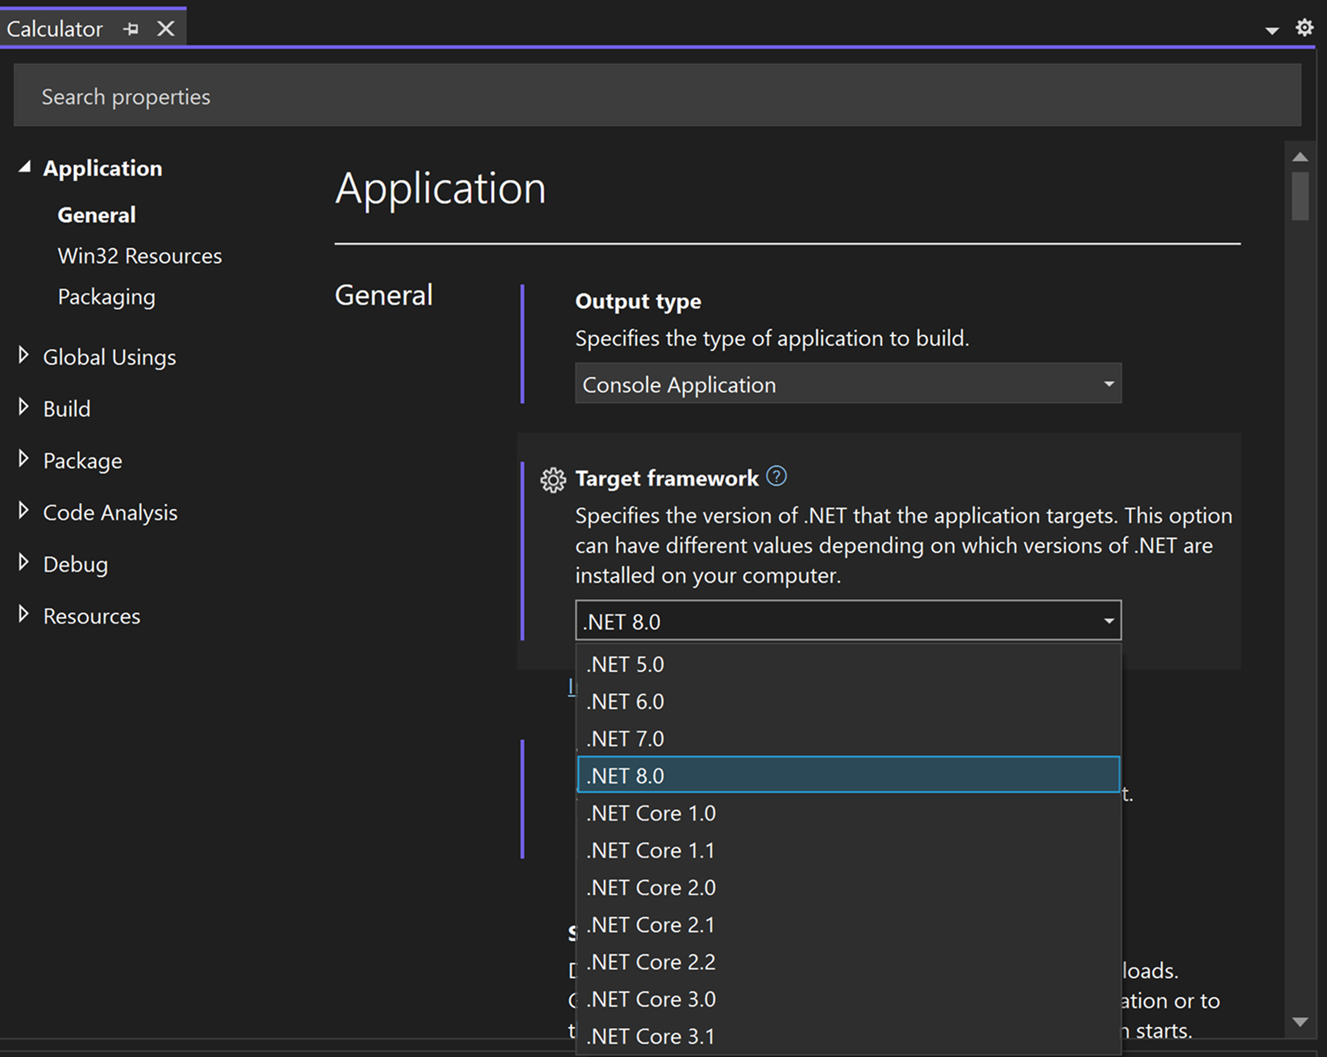Viewport: 1327px width, 1057px height.
Task: Click the gear icon beside Target framework
Action: tap(552, 480)
